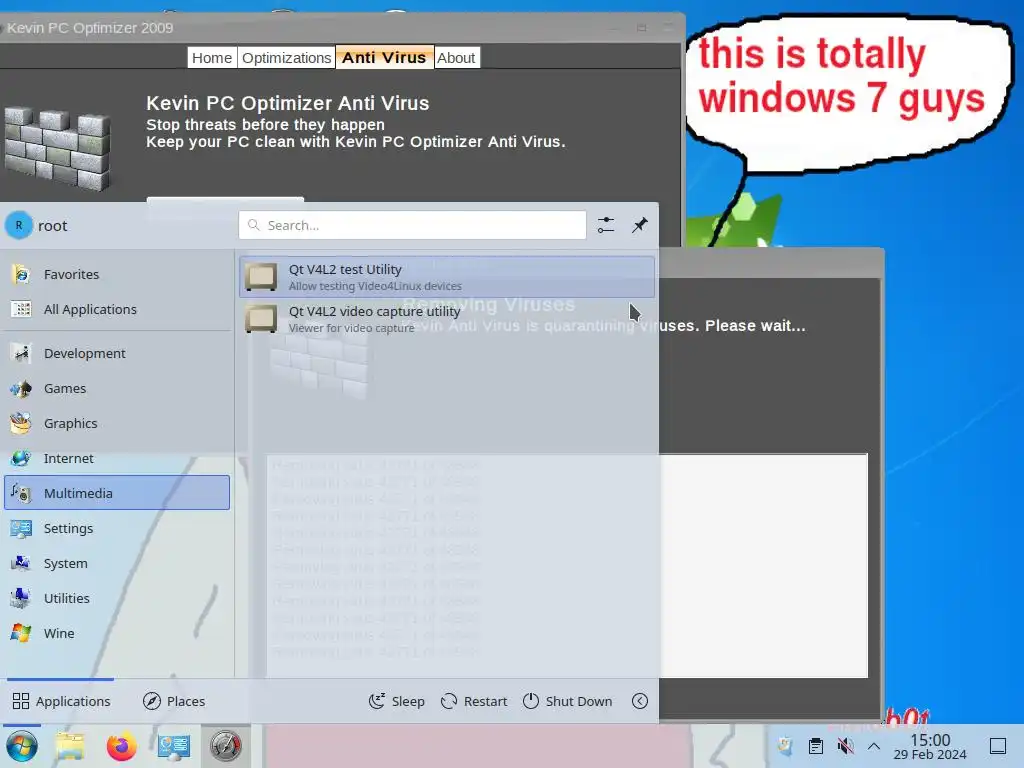Screen dimensions: 1024x768
Task: Click the show desktop button
Action: [998, 746]
